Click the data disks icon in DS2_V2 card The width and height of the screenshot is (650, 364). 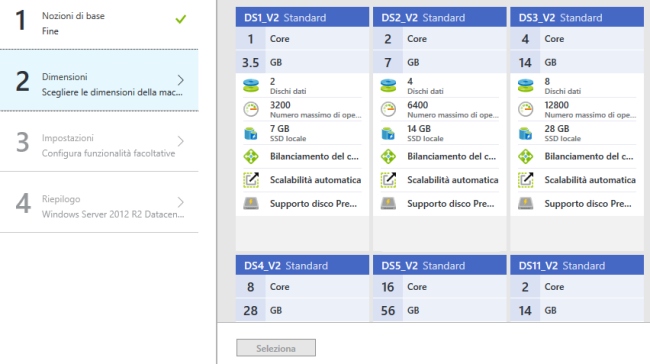388,85
